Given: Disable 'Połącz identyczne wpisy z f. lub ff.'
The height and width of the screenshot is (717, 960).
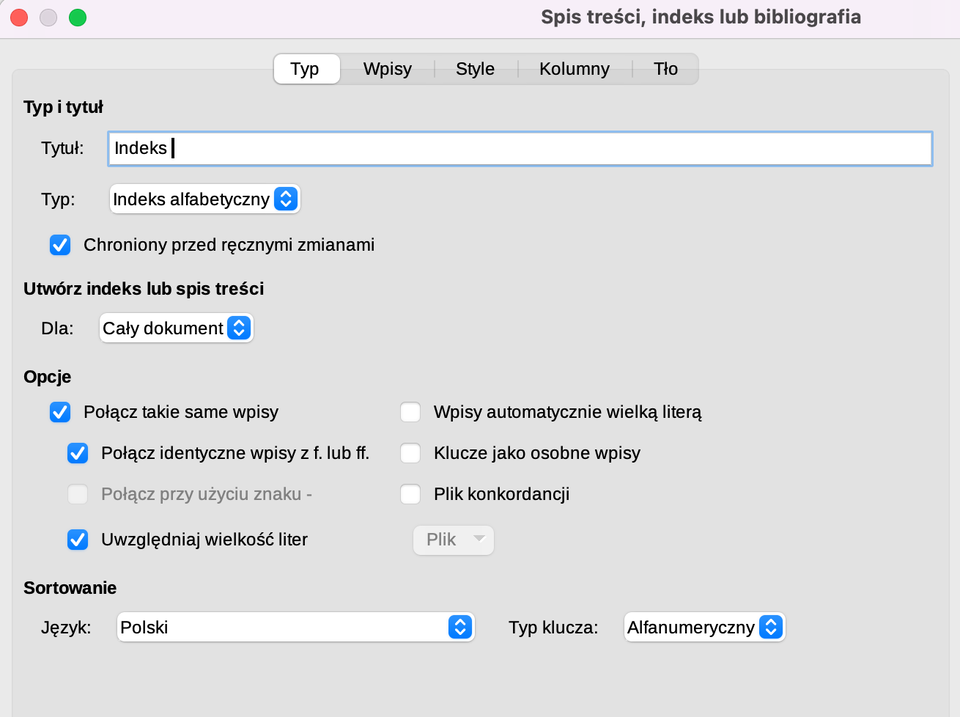Looking at the screenshot, I should [x=78, y=453].
